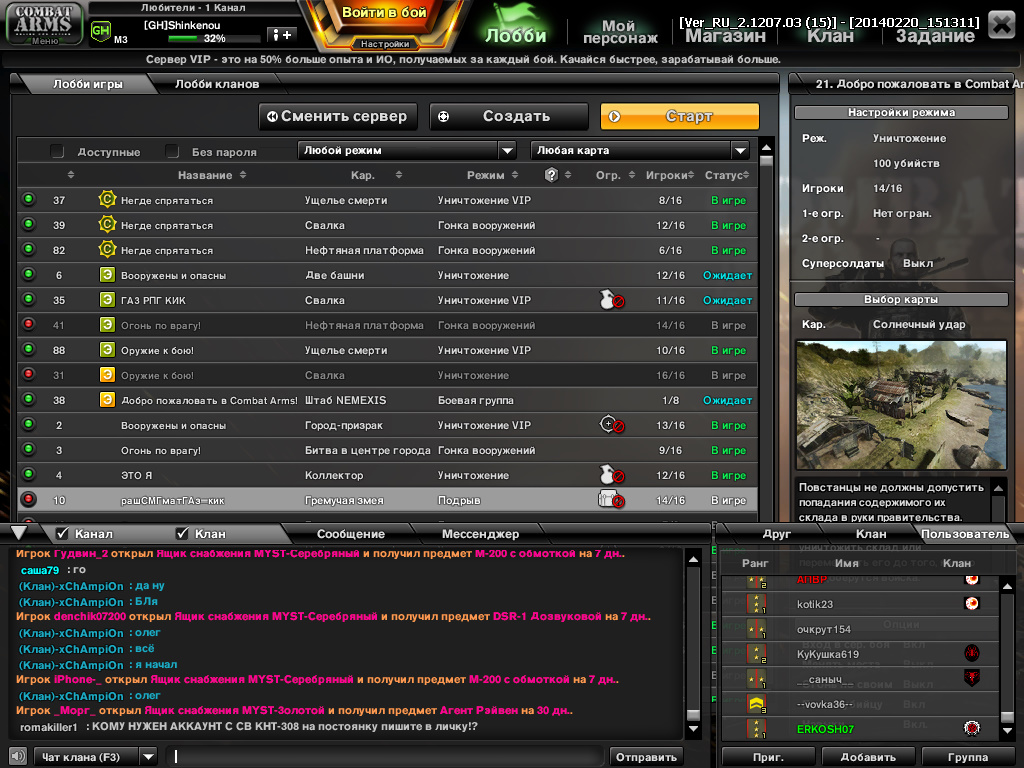Open the Магазин section
The height and width of the screenshot is (768, 1024).
click(x=725, y=35)
